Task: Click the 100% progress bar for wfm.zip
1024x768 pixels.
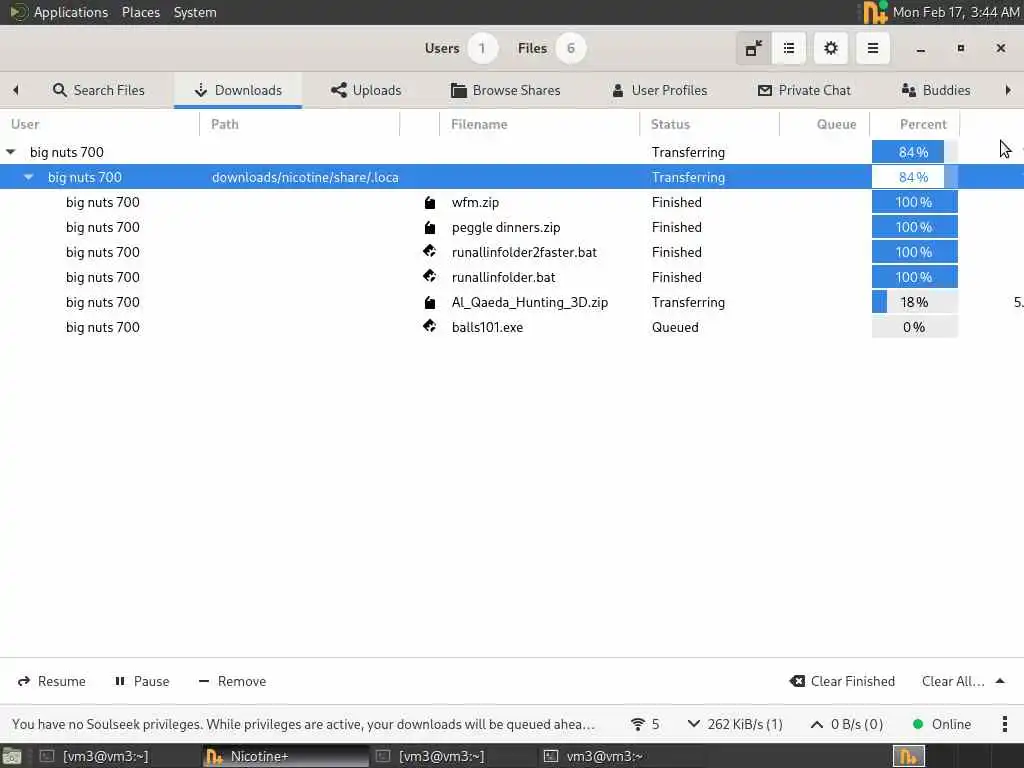Action: (914, 202)
